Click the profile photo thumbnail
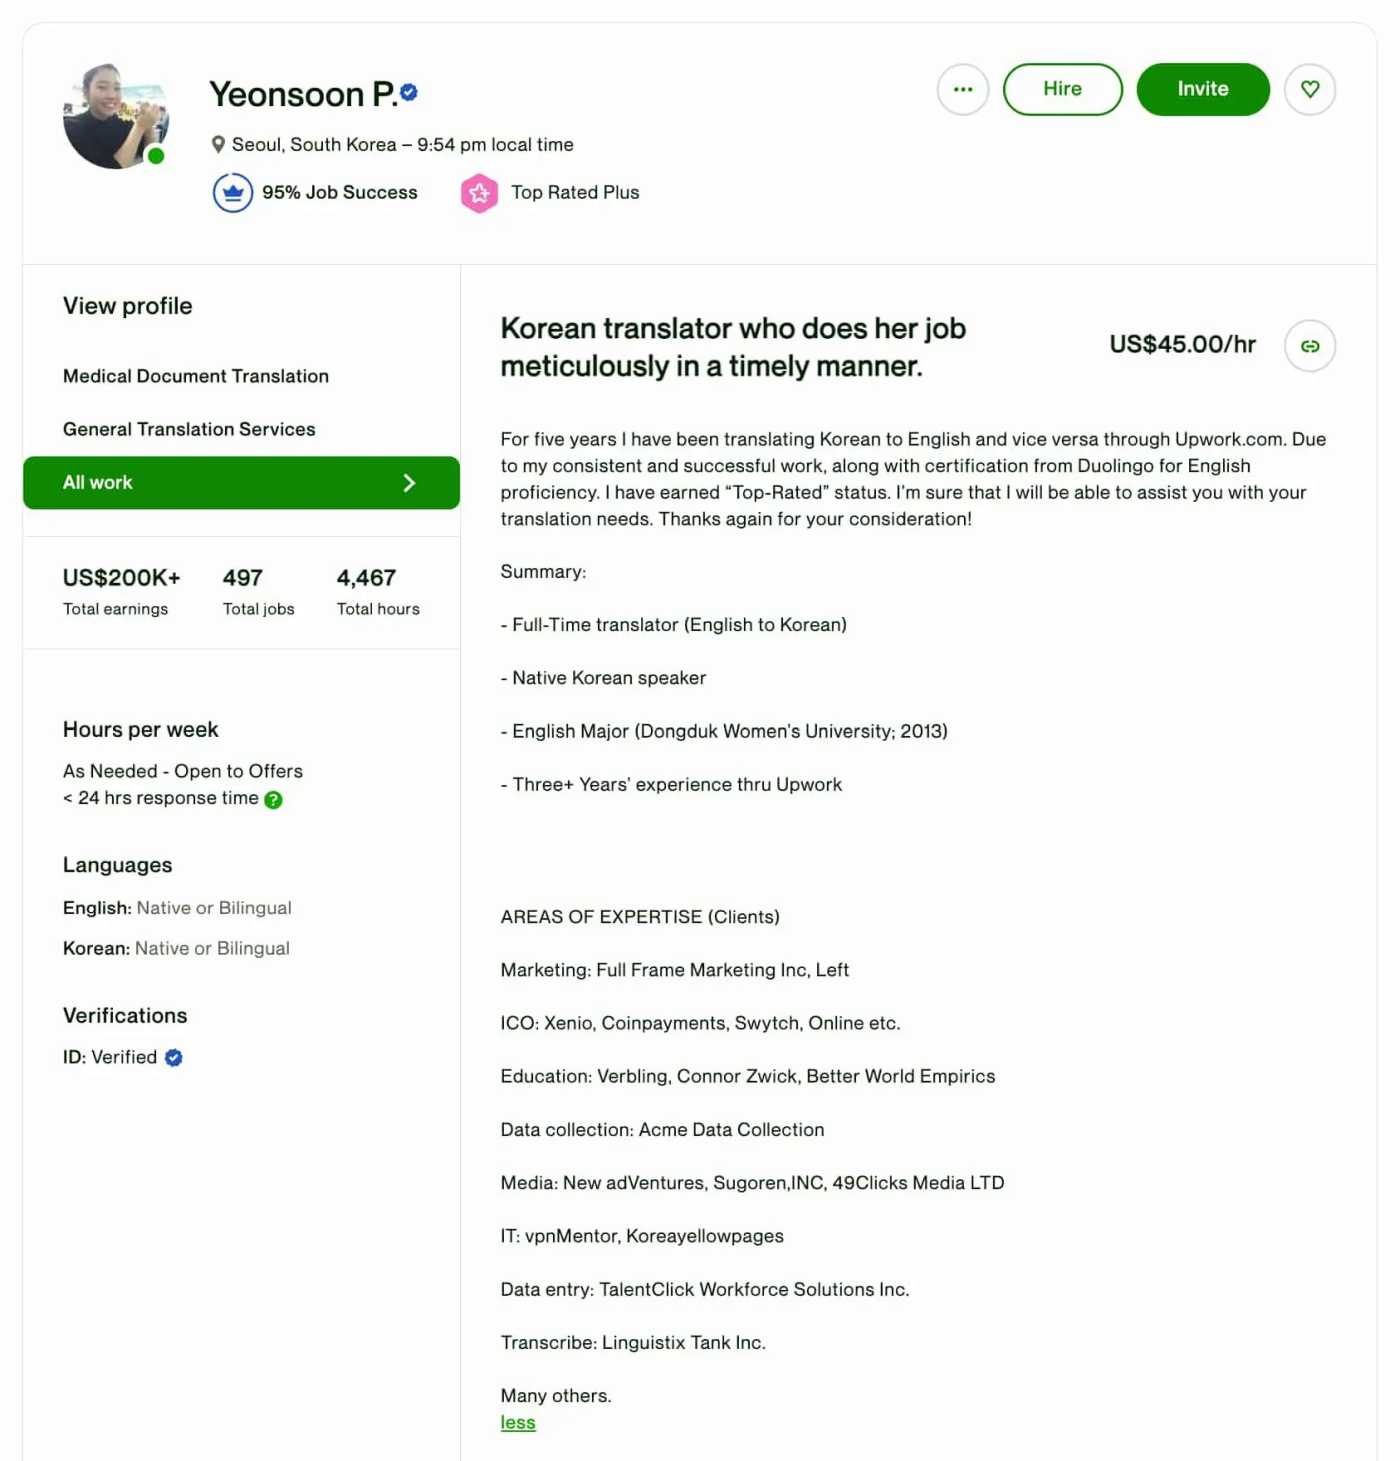The width and height of the screenshot is (1400, 1461). pyautogui.click(x=115, y=114)
